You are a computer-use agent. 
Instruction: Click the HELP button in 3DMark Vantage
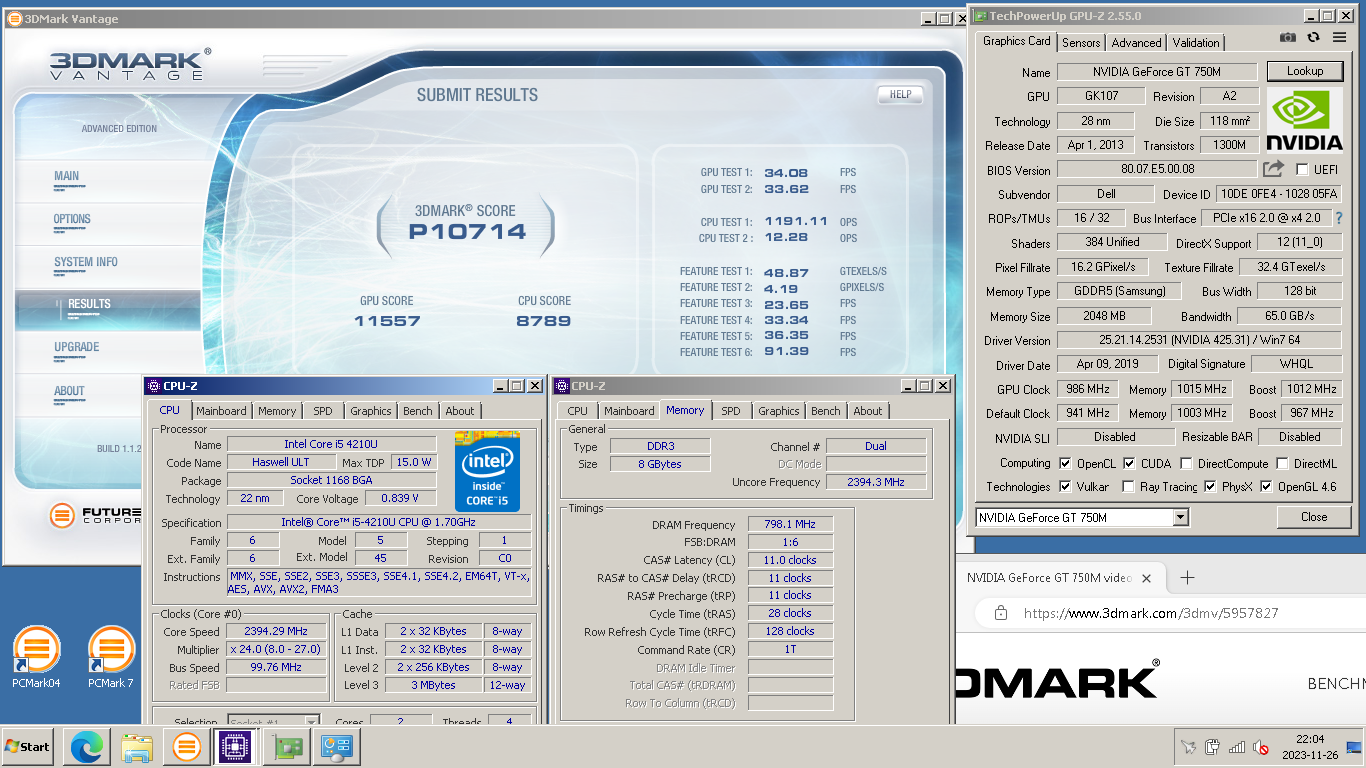(900, 94)
